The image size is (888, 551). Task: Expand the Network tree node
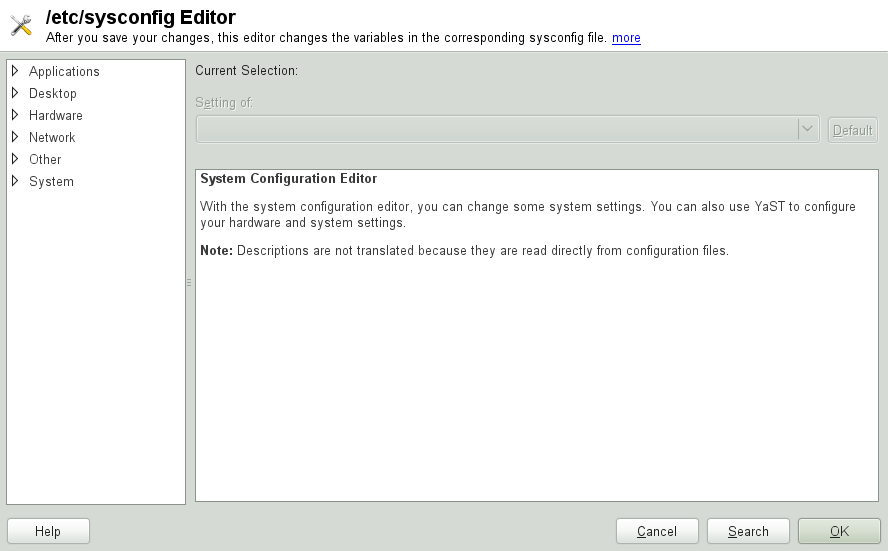click(x=15, y=137)
